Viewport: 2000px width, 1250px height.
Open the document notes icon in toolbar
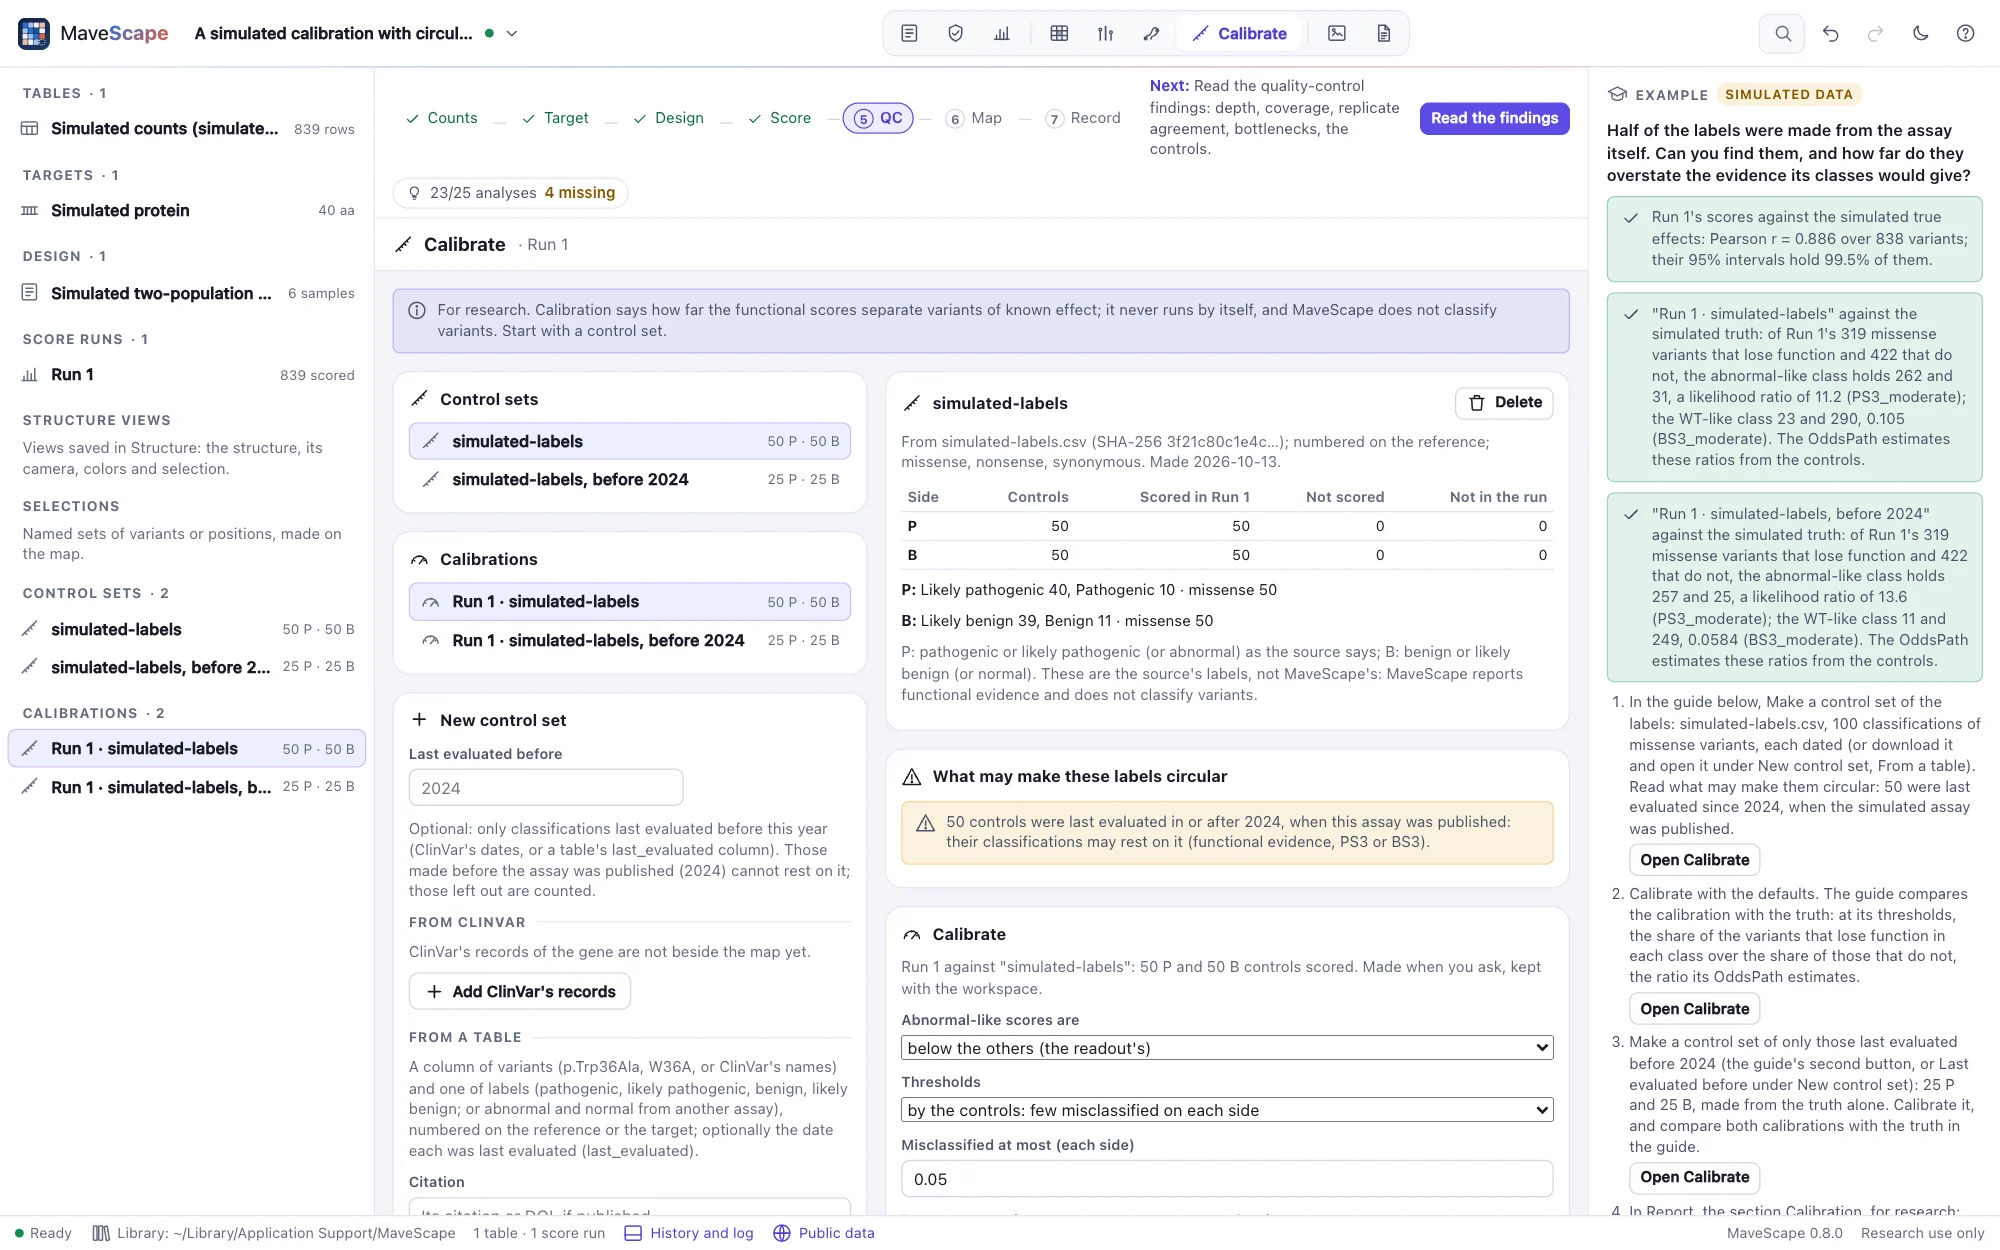click(909, 33)
